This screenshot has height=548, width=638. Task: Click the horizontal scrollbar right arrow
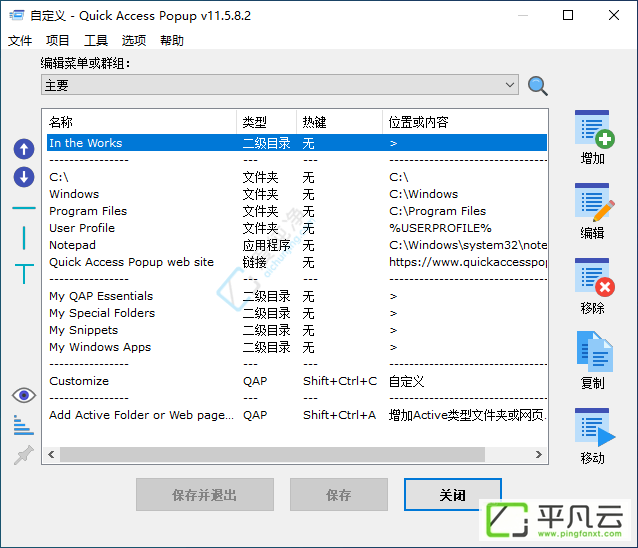539,454
